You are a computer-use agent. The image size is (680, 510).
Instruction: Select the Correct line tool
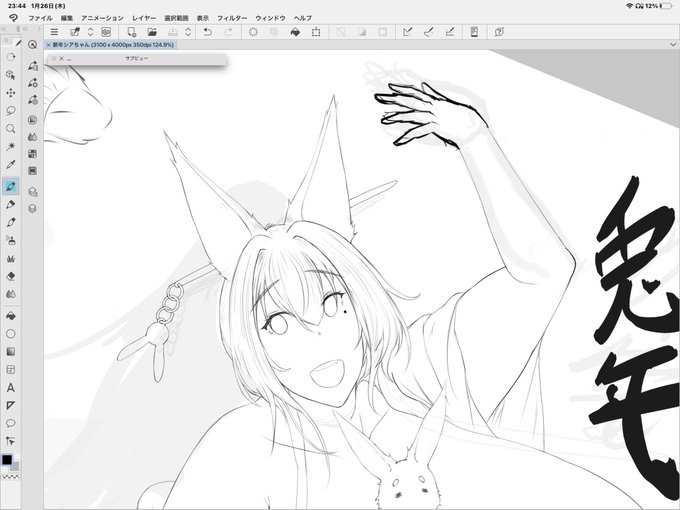pyautogui.click(x=11, y=441)
